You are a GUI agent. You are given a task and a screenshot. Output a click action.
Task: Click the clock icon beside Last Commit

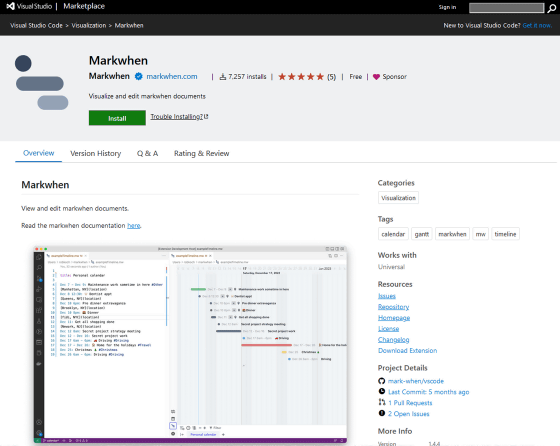[382, 391]
